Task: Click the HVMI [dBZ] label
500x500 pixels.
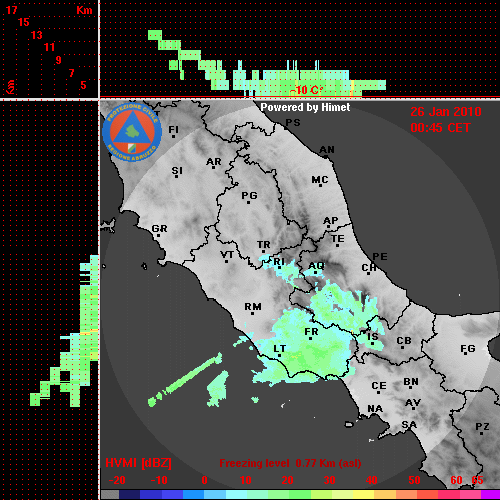Action: [x=138, y=463]
